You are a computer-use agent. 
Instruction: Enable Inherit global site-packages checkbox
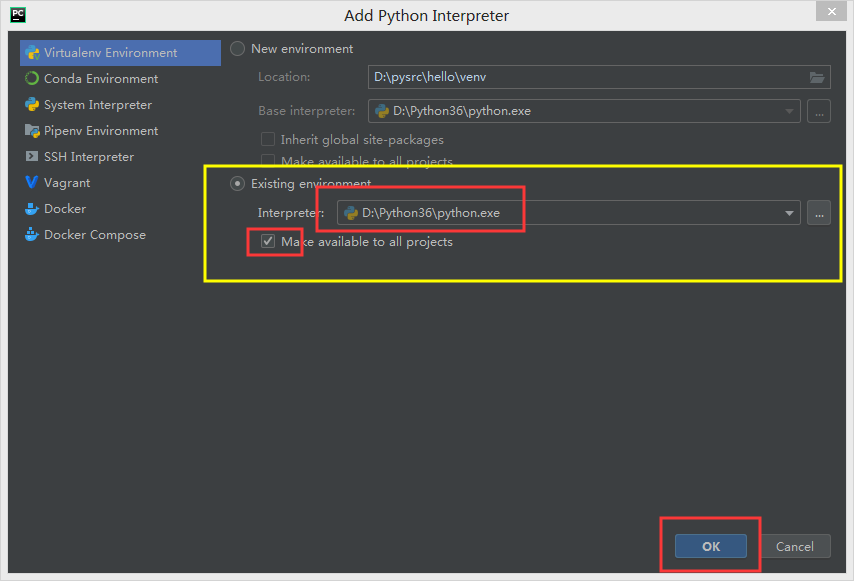click(x=268, y=140)
